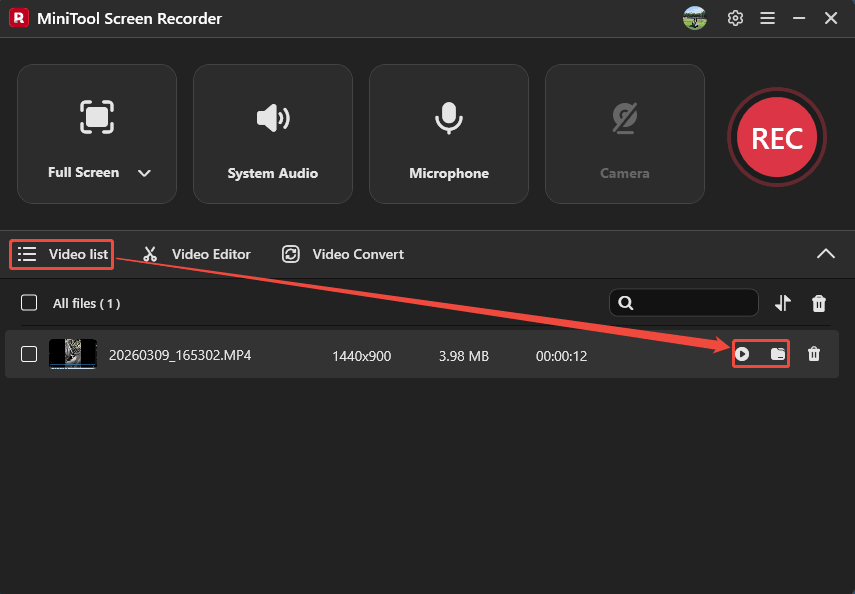Viewport: 855px width, 594px height.
Task: Start recording with the REC button
Action: point(777,137)
